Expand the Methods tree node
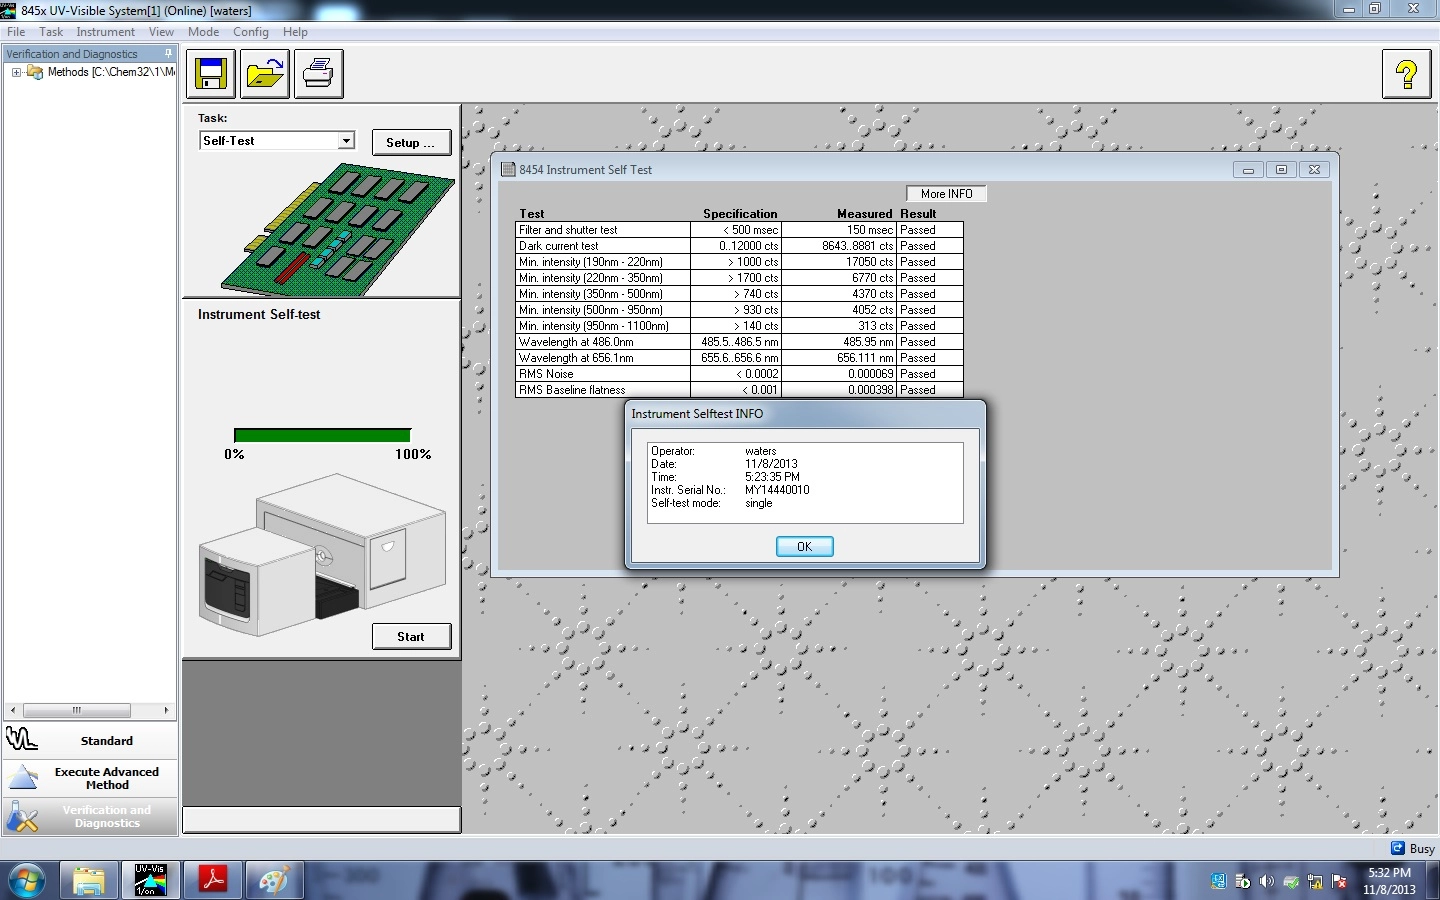Viewport: 1440px width, 900px height. (x=16, y=72)
